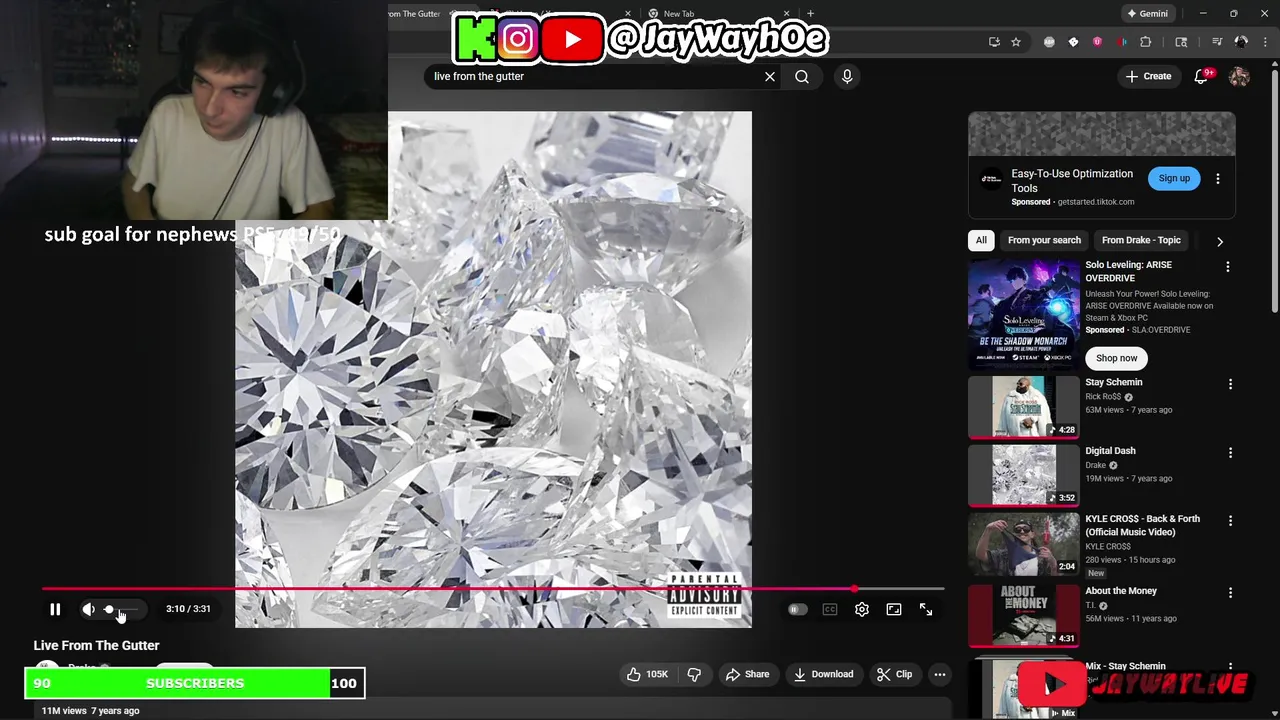Close the New Tab tab

pyautogui.click(x=786, y=14)
